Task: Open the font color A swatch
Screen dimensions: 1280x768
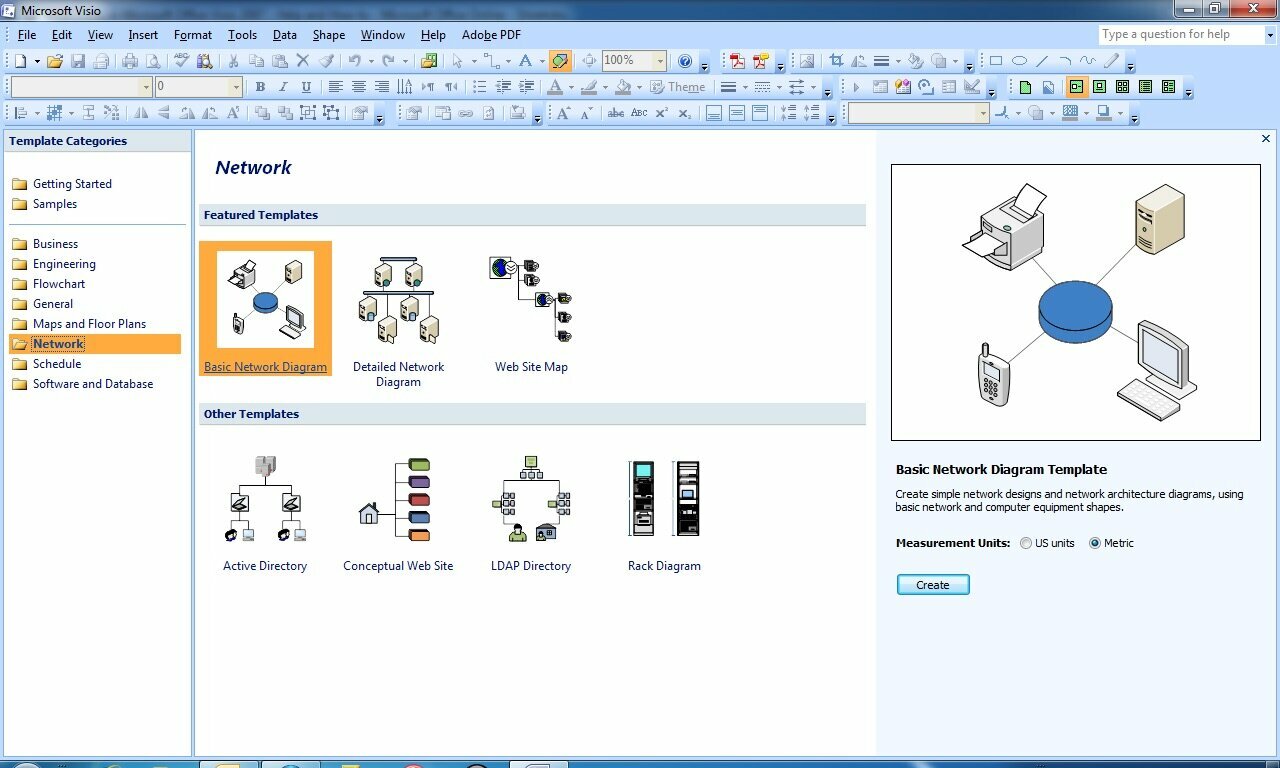Action: (555, 87)
